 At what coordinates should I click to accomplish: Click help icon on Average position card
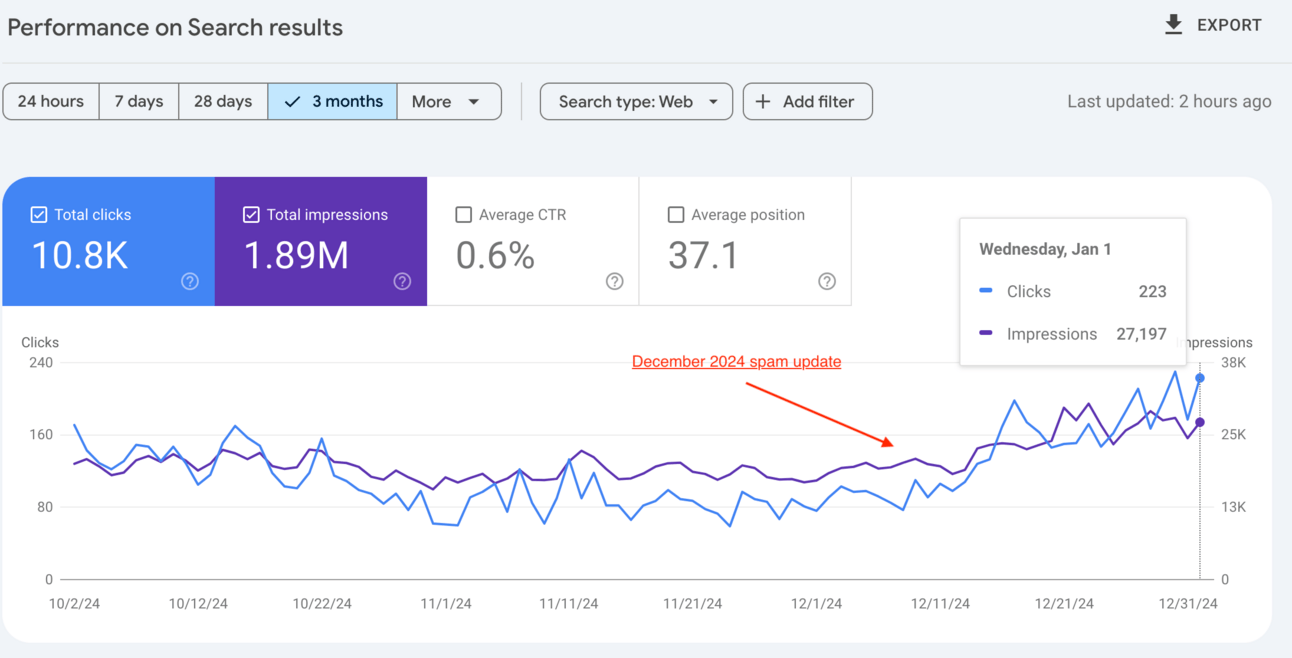click(827, 282)
